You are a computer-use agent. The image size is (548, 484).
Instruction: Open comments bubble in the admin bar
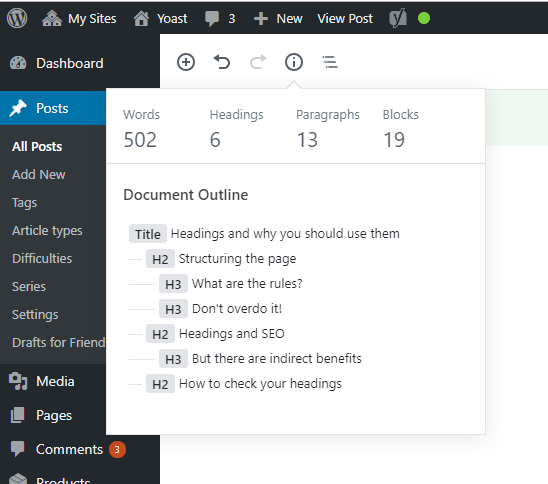(220, 18)
